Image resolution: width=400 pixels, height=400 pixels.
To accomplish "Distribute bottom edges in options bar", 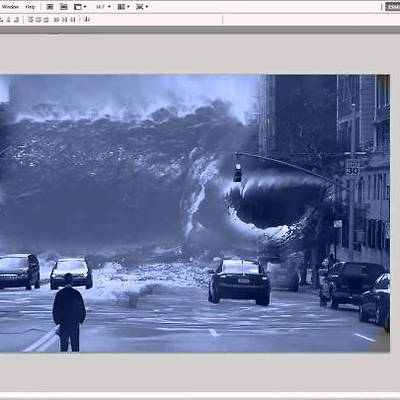I will coord(46,20).
